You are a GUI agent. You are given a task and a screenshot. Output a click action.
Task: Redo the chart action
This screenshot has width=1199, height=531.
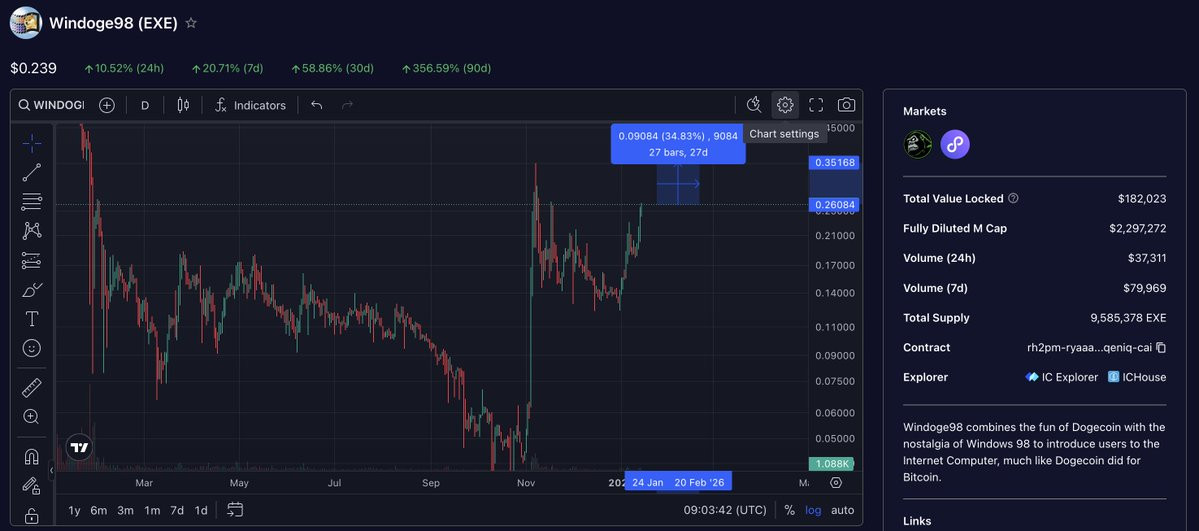pyautogui.click(x=347, y=105)
